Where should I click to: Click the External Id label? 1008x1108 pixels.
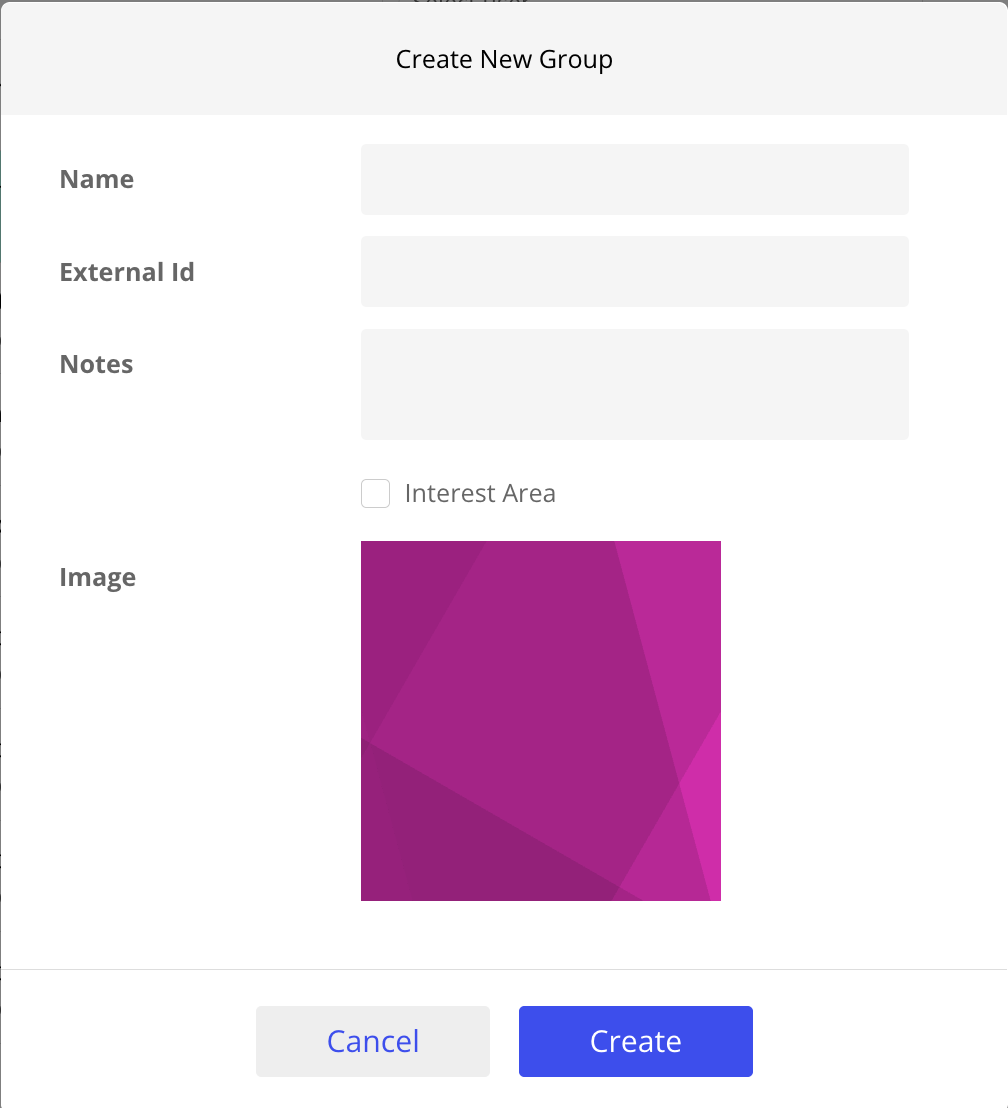[x=127, y=272]
